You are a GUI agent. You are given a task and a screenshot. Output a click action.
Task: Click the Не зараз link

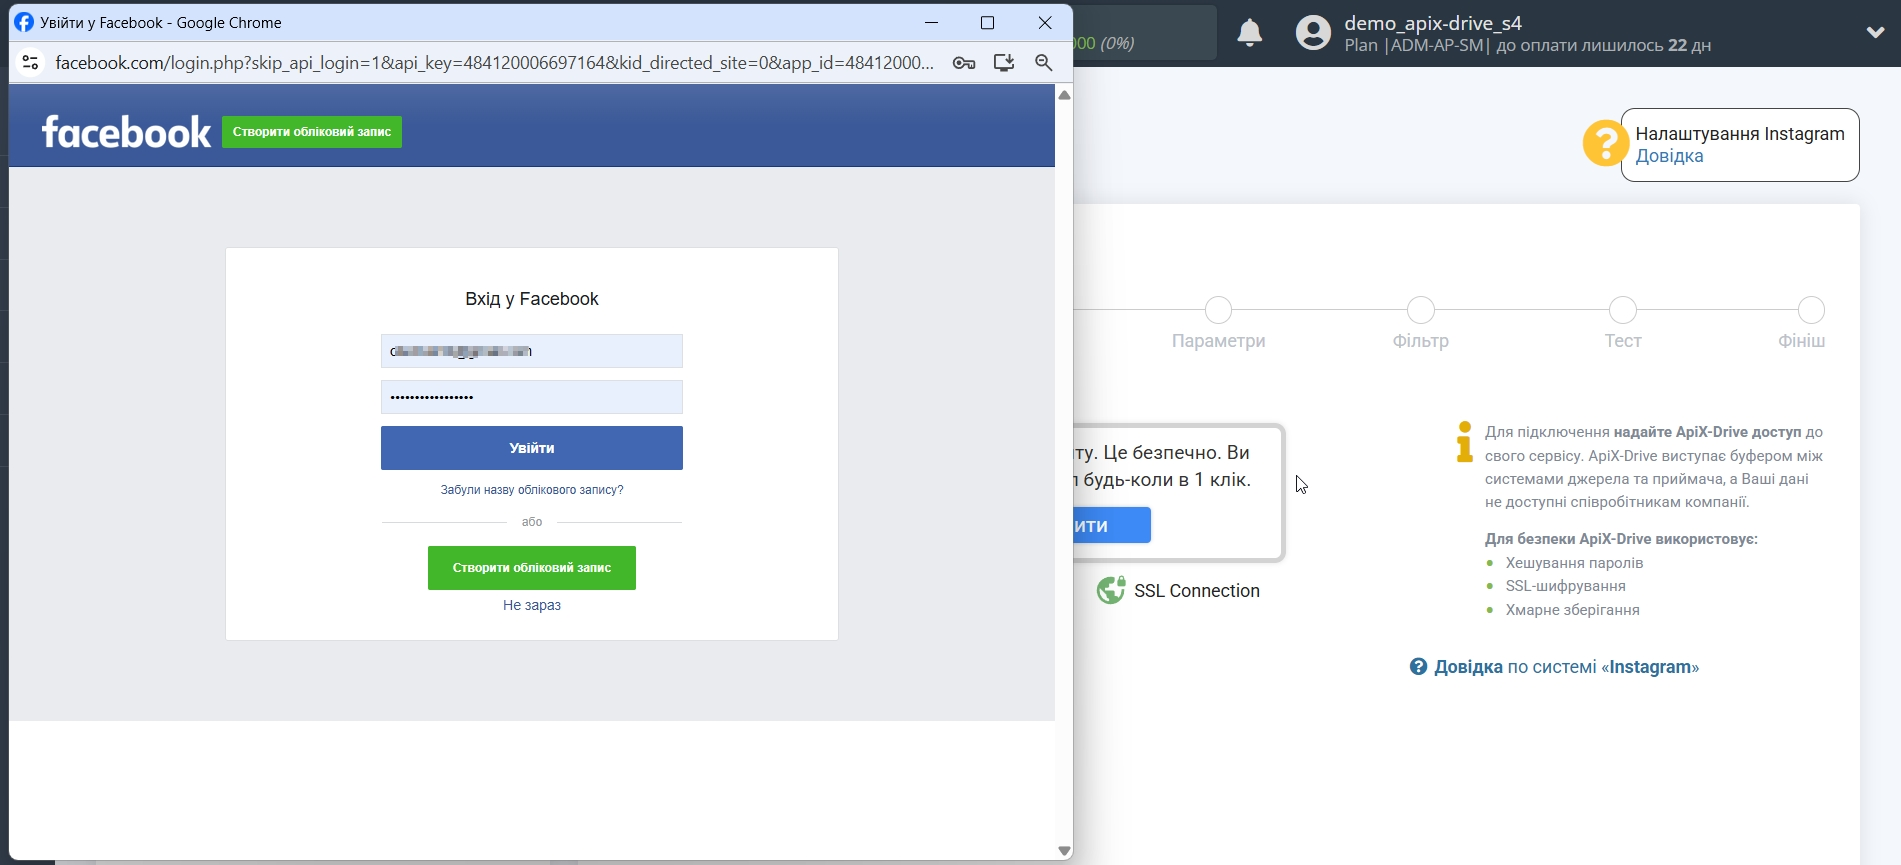coord(532,605)
